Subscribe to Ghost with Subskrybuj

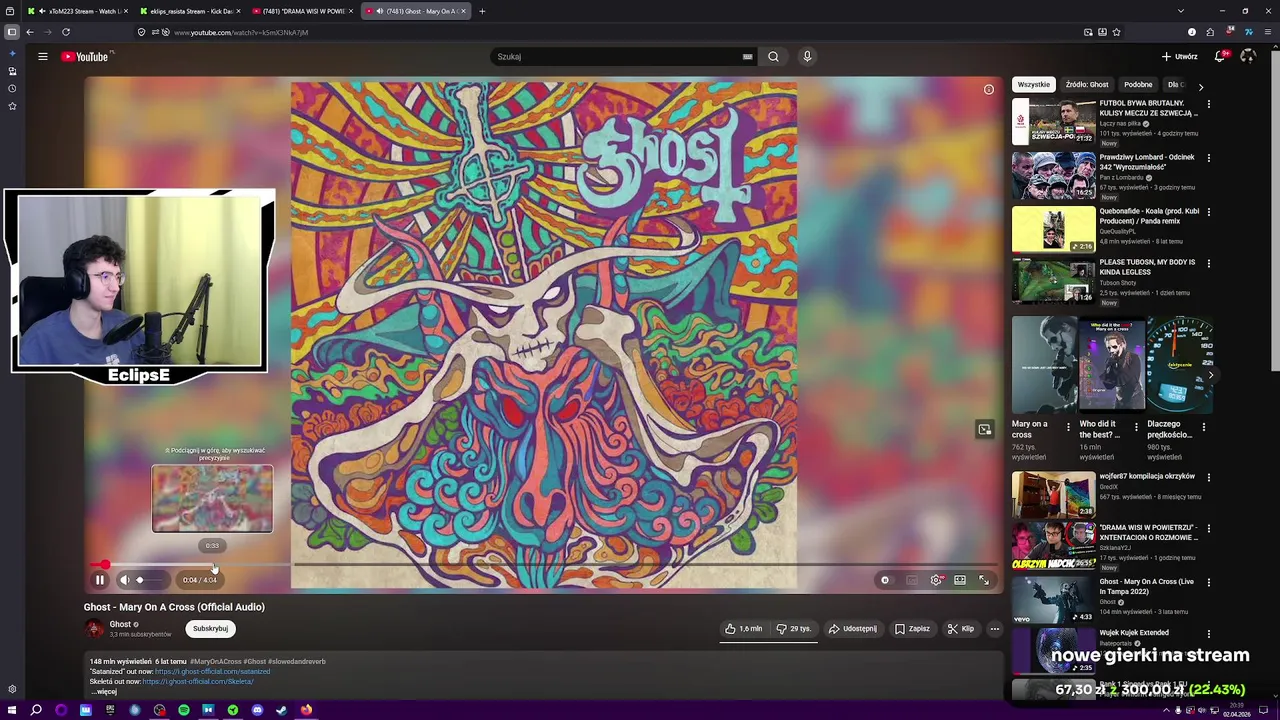[x=210, y=629]
